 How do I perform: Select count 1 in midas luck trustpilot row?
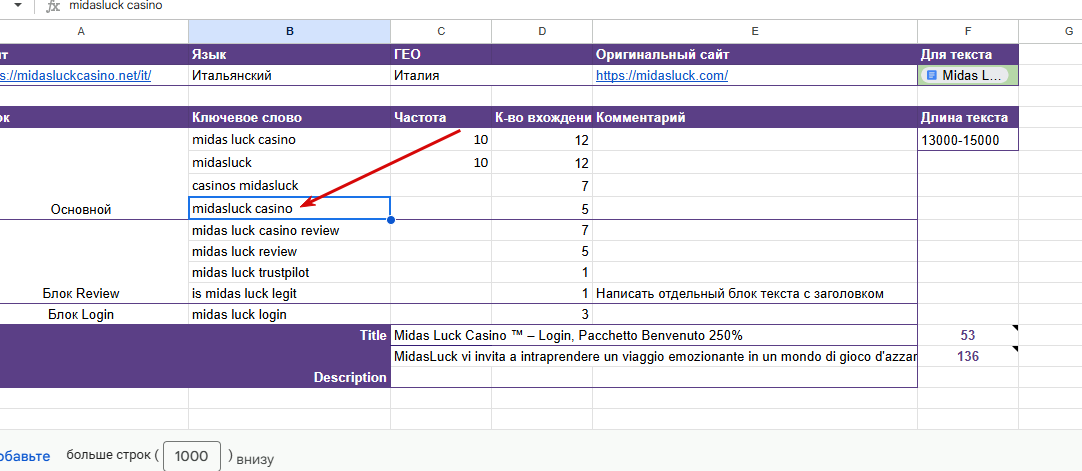coord(542,272)
